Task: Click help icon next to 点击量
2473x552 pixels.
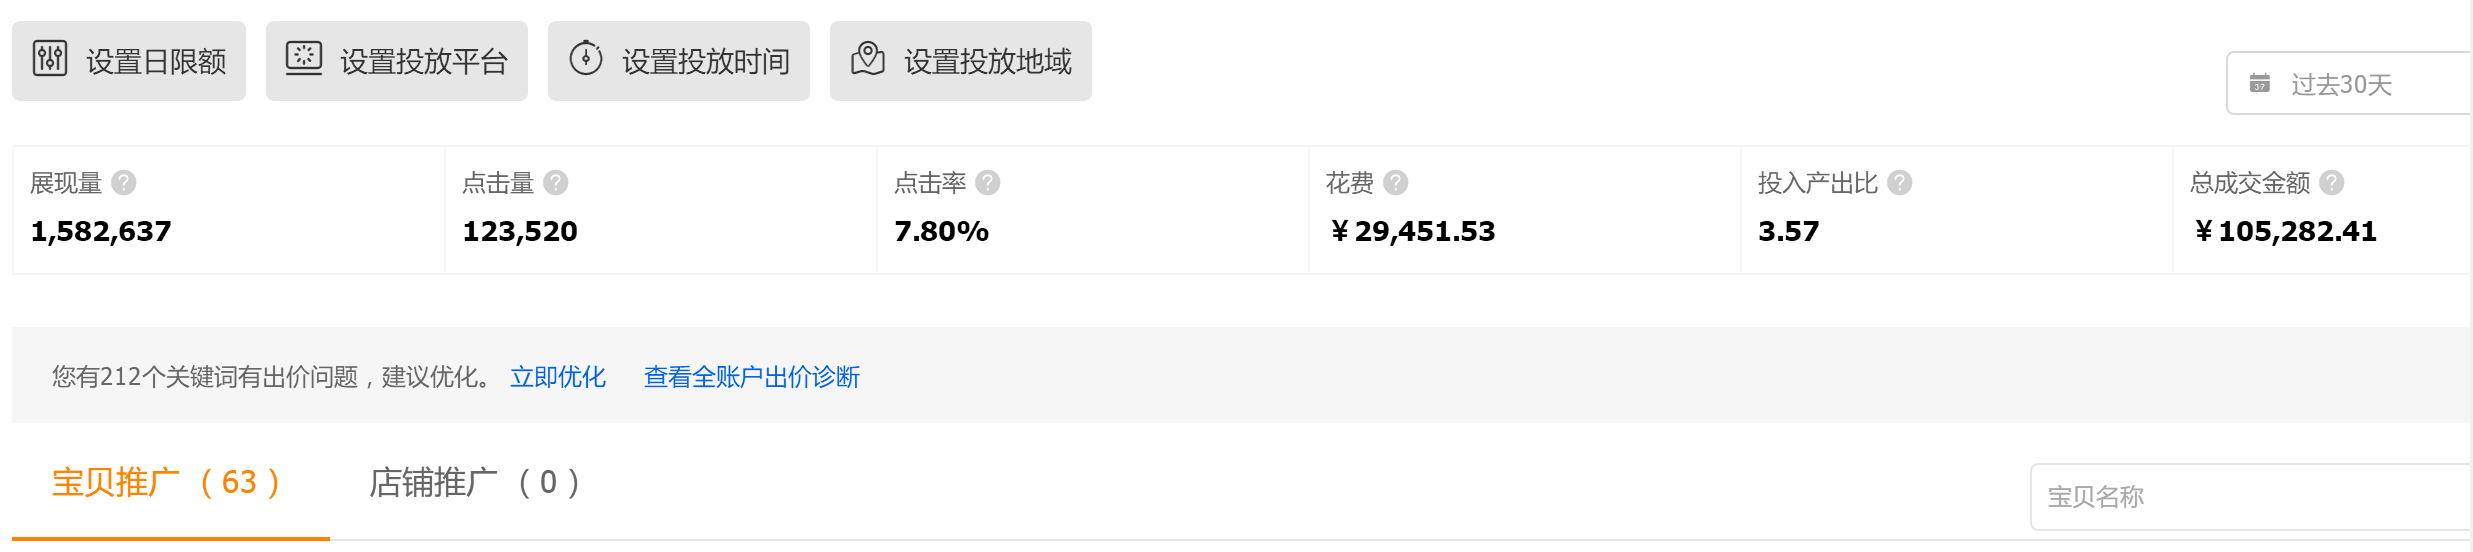Action: coord(556,182)
